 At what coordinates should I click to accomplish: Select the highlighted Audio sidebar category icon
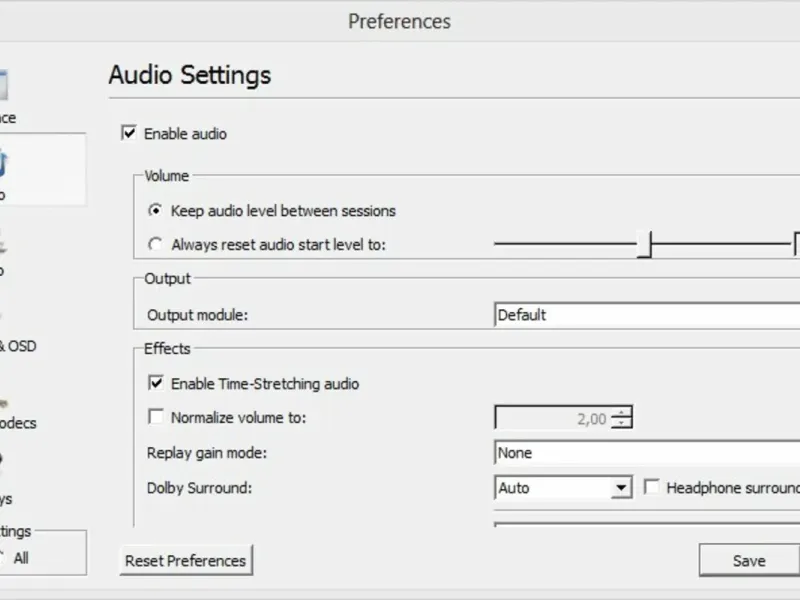click(x=3, y=163)
